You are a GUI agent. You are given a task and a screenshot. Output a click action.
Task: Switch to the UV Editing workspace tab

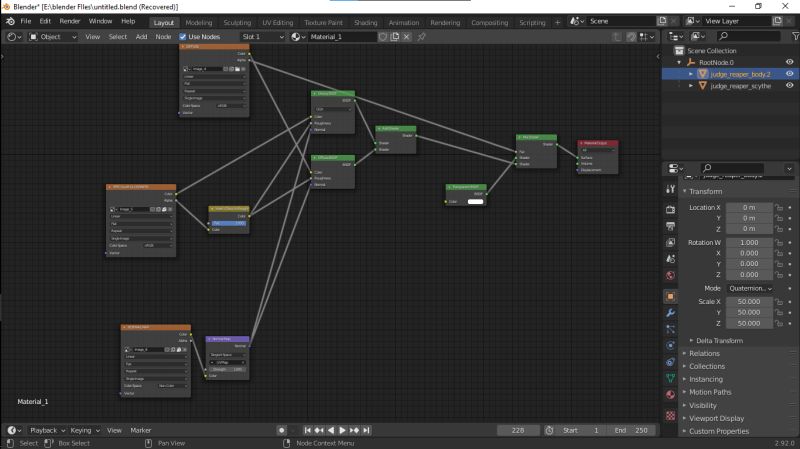(278, 22)
